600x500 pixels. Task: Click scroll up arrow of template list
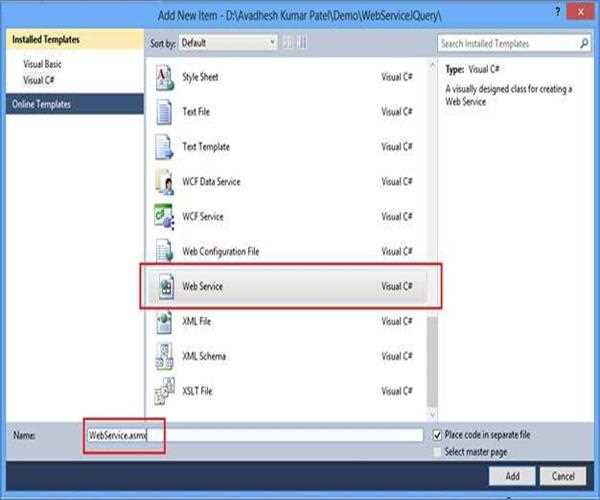click(x=432, y=65)
